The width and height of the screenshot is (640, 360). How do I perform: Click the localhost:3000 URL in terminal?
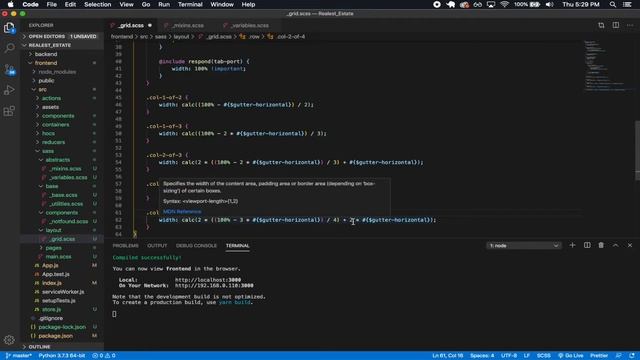[208, 280]
